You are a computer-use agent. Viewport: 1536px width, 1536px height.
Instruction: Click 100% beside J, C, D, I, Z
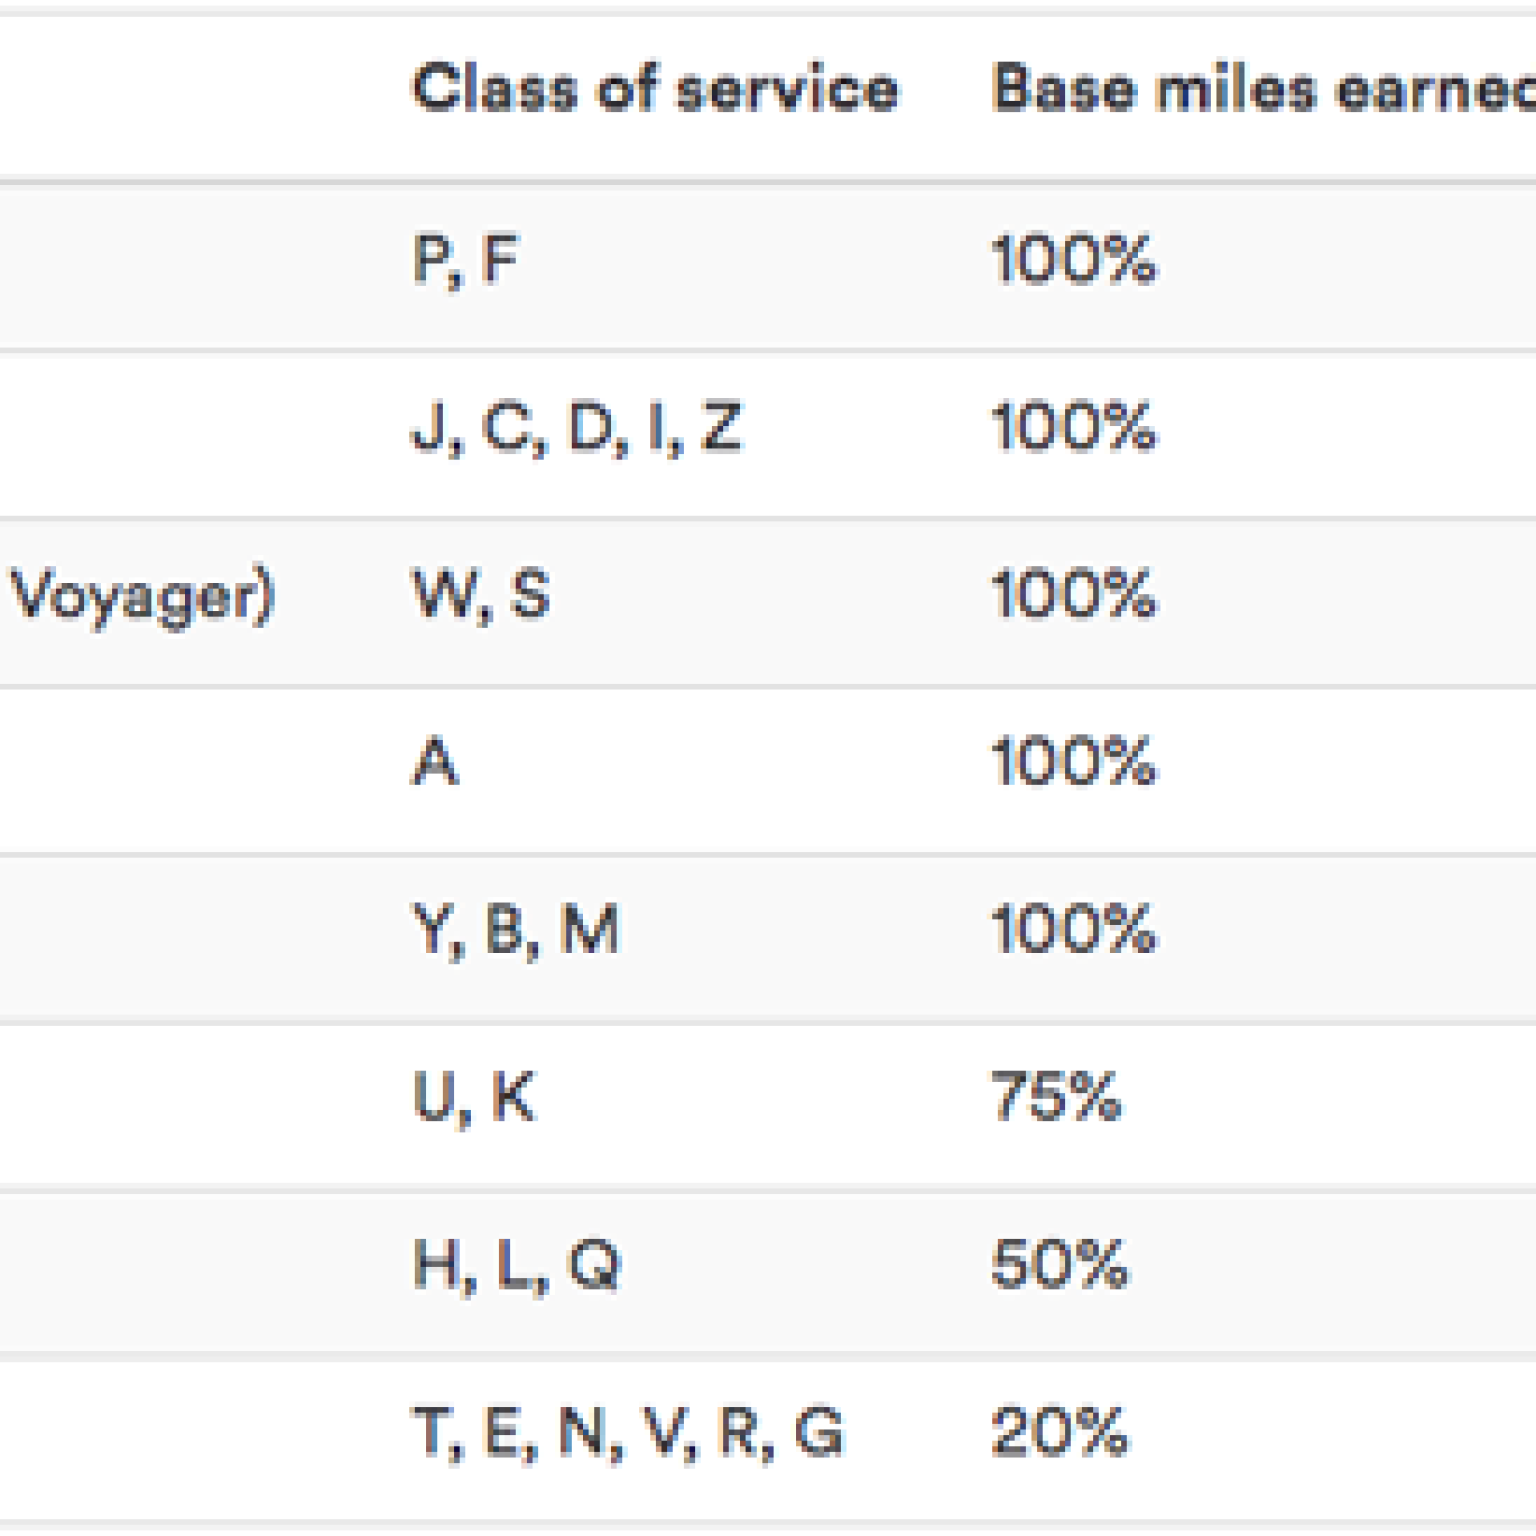tap(1073, 428)
